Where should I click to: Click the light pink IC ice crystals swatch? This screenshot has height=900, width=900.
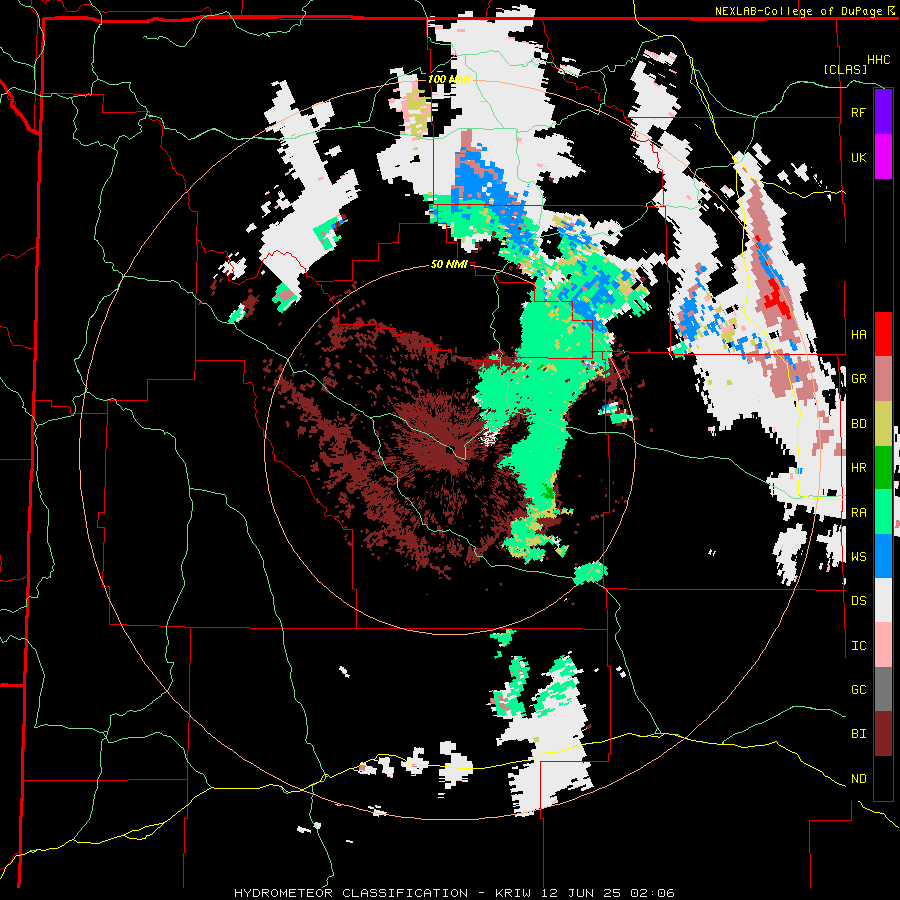pos(883,645)
